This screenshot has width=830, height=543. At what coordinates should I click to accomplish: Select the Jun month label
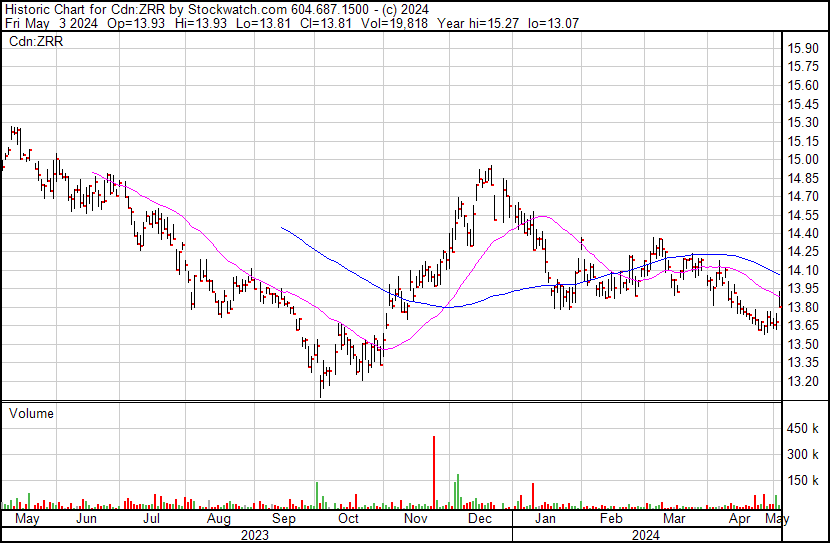(86, 519)
